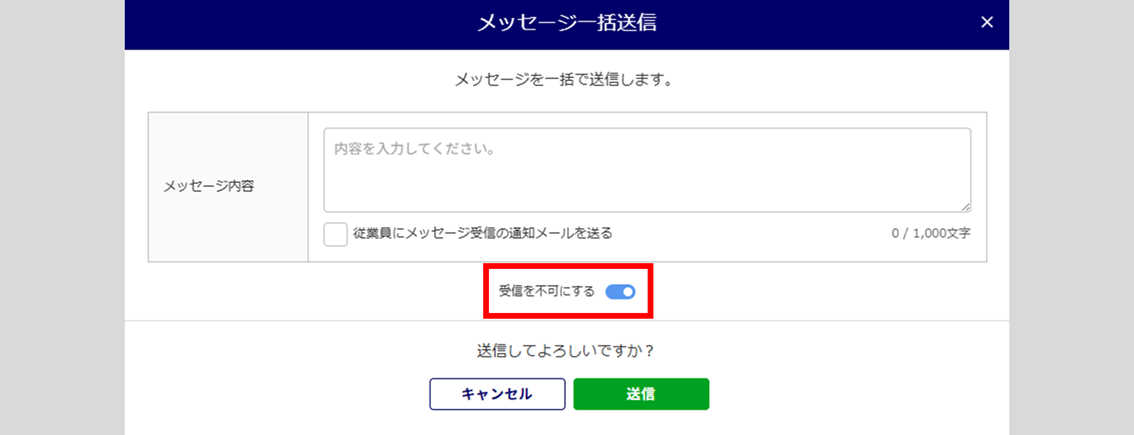Click the メッセージ内容 row label
The image size is (1134, 435).
(208, 186)
